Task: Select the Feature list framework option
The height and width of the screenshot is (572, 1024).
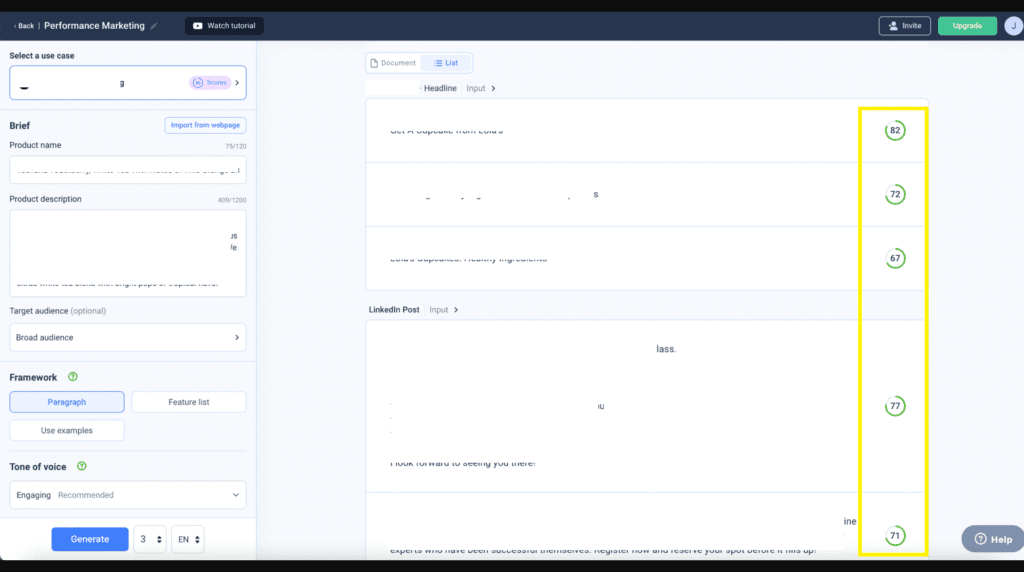Action: (189, 402)
